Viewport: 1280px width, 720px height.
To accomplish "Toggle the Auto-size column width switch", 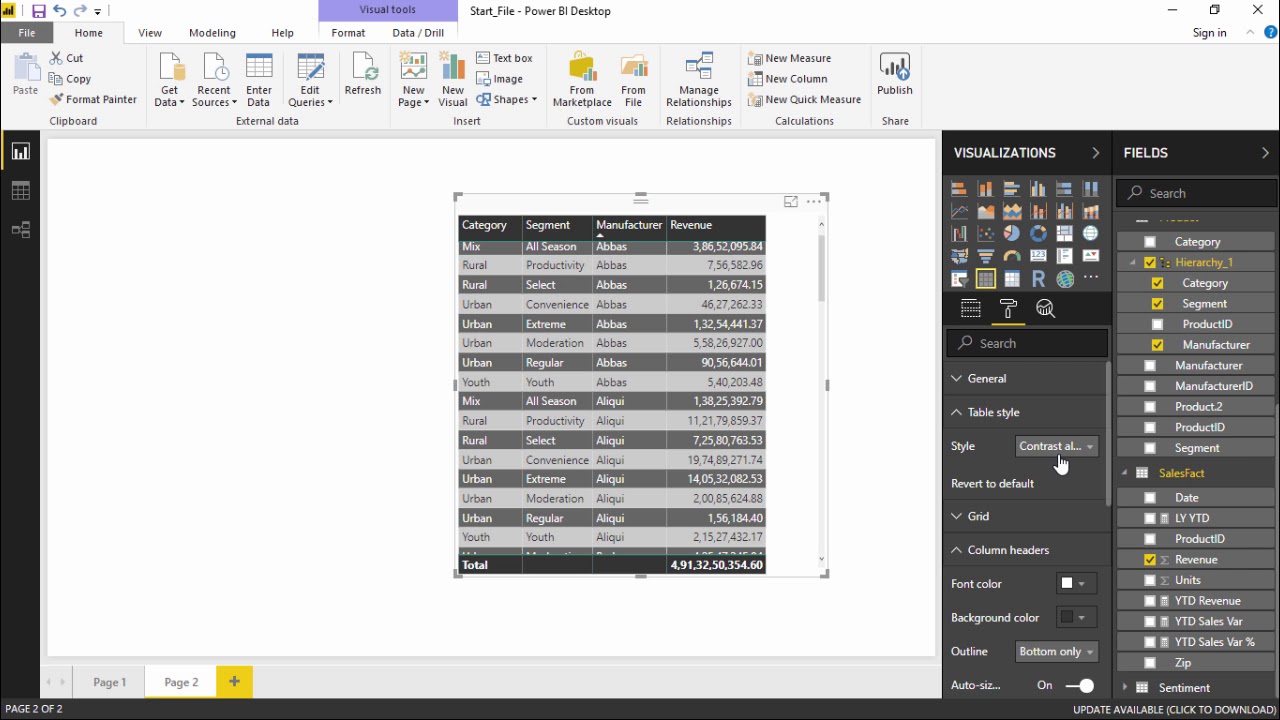I will click(1079, 685).
